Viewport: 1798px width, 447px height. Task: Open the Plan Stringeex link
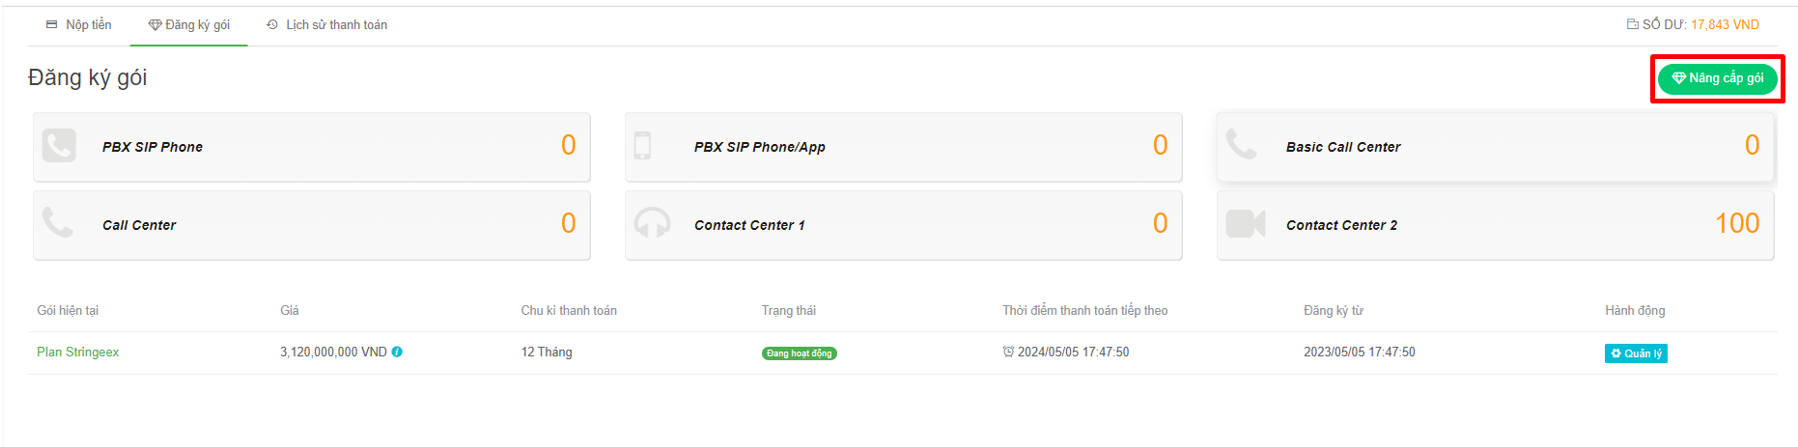[78, 352]
